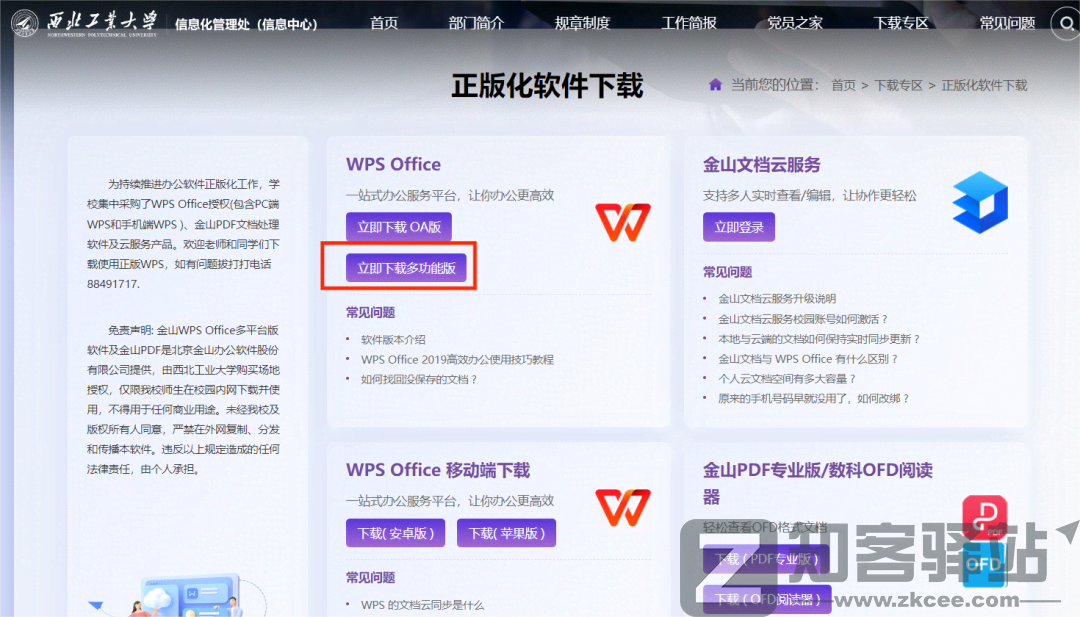Open the 部门简介 menu item

pyautogui.click(x=477, y=22)
